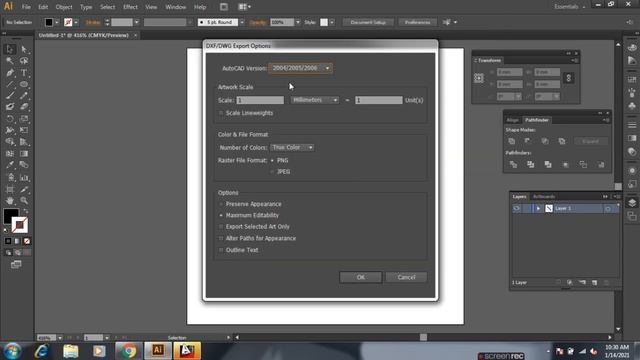Image resolution: width=640 pixels, height=360 pixels.
Task: Open the AutoCAD Version dropdown
Action: (x=300, y=68)
